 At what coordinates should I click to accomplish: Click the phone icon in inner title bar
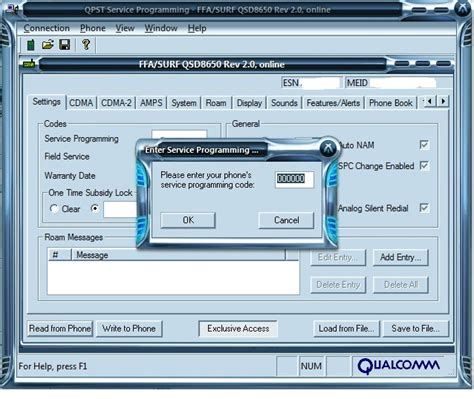(29, 64)
